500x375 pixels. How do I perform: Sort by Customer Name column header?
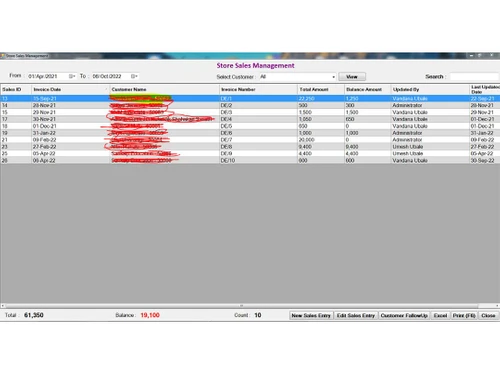point(164,89)
